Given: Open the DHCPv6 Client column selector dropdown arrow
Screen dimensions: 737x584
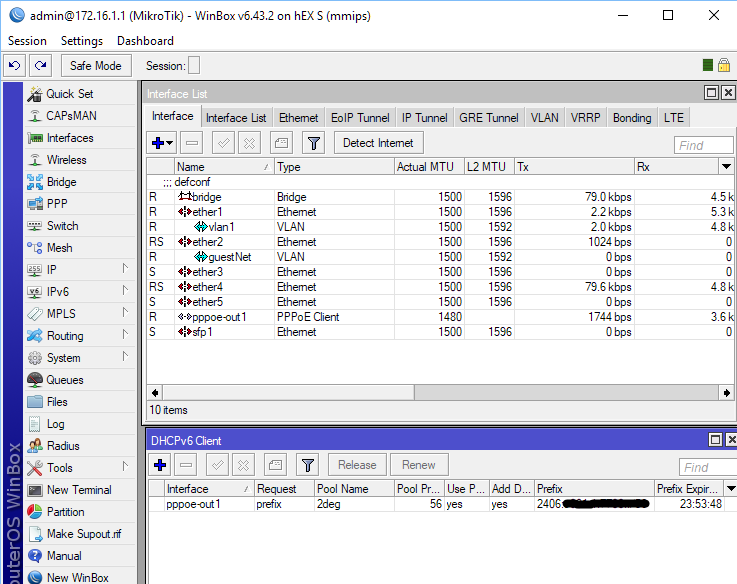Looking at the screenshot, I should (731, 489).
